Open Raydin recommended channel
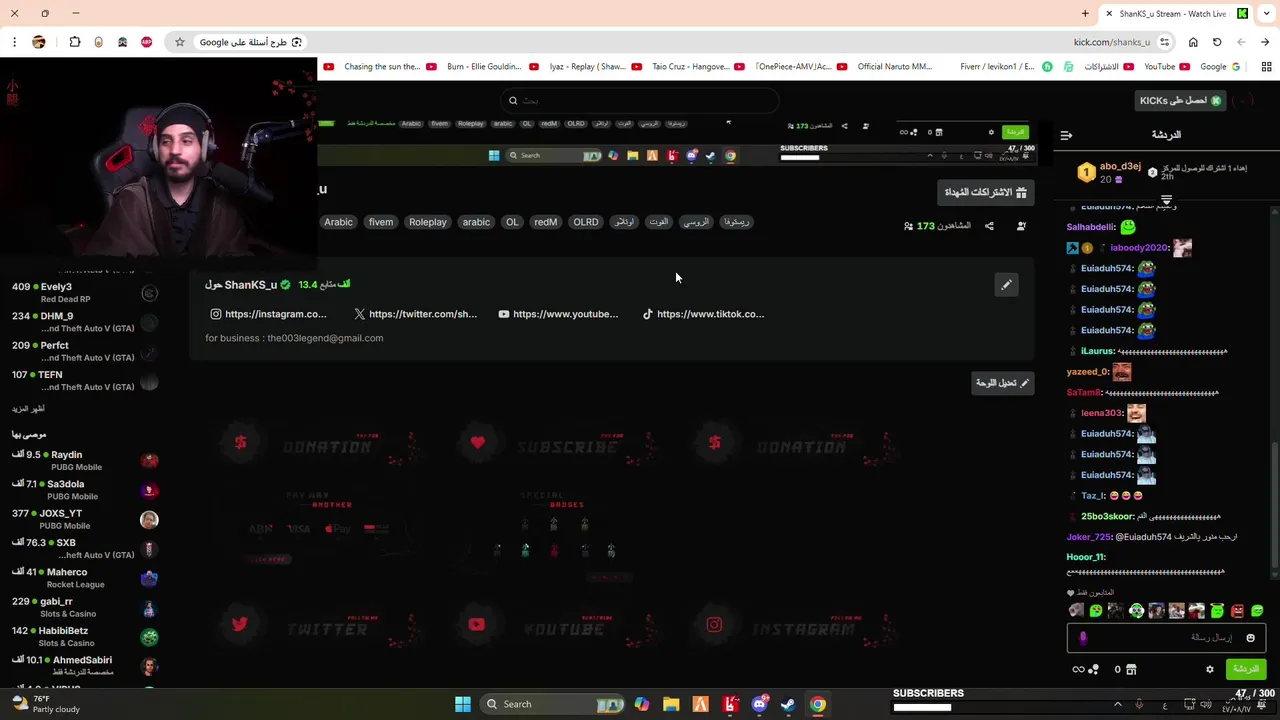The image size is (1280, 720). pos(85,461)
